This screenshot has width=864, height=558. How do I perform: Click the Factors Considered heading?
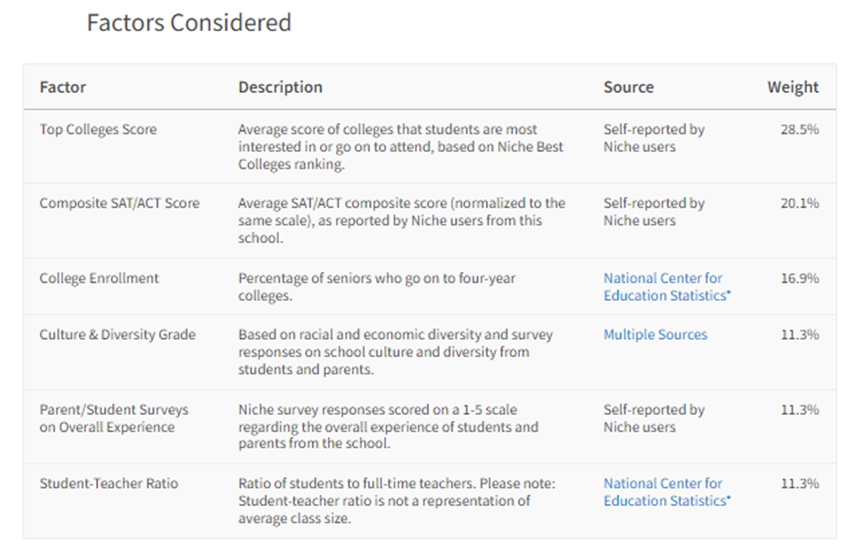tap(189, 23)
